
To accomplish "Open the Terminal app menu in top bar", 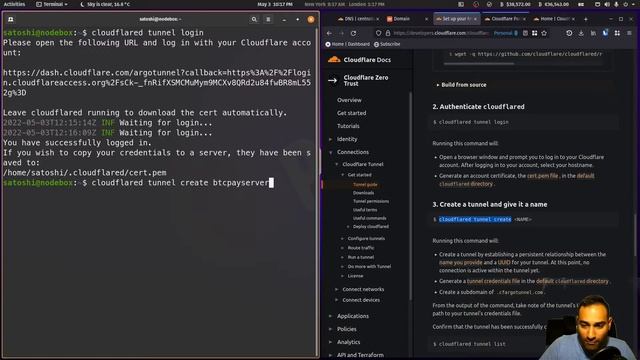I will [52, 4].
